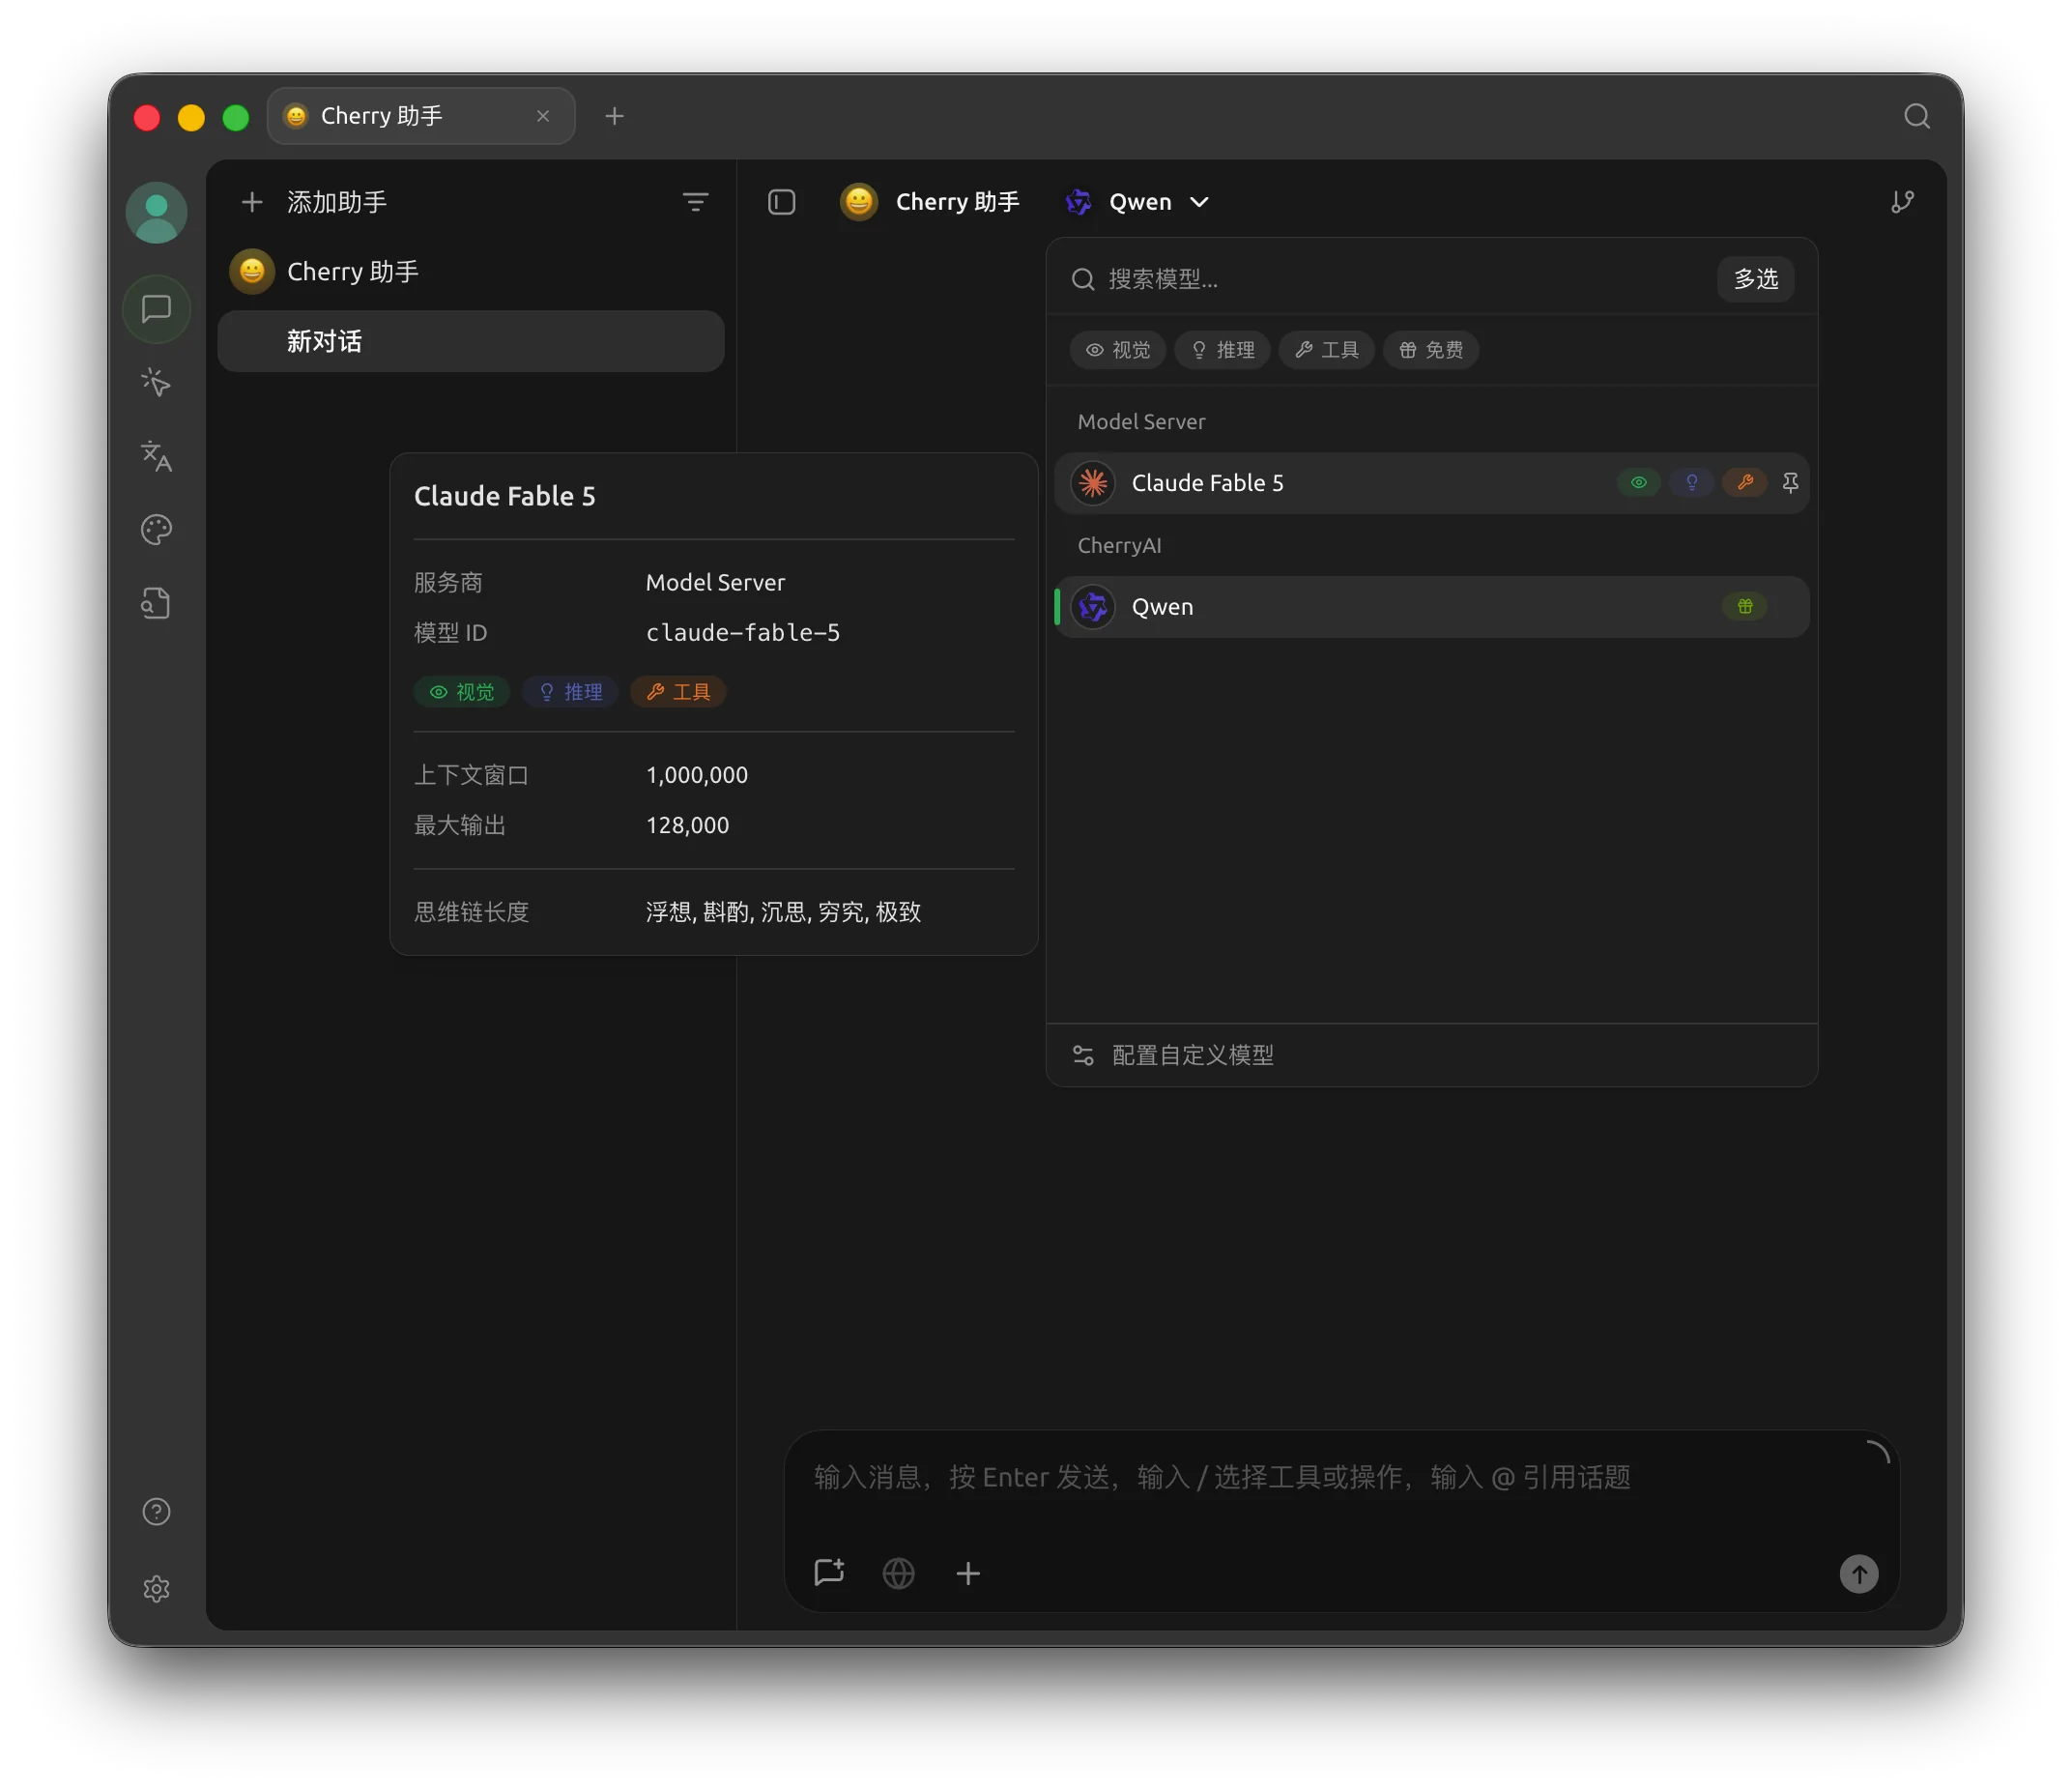Add a new tab with plus icon
Viewport: 2072px width, 1790px height.
[x=614, y=116]
